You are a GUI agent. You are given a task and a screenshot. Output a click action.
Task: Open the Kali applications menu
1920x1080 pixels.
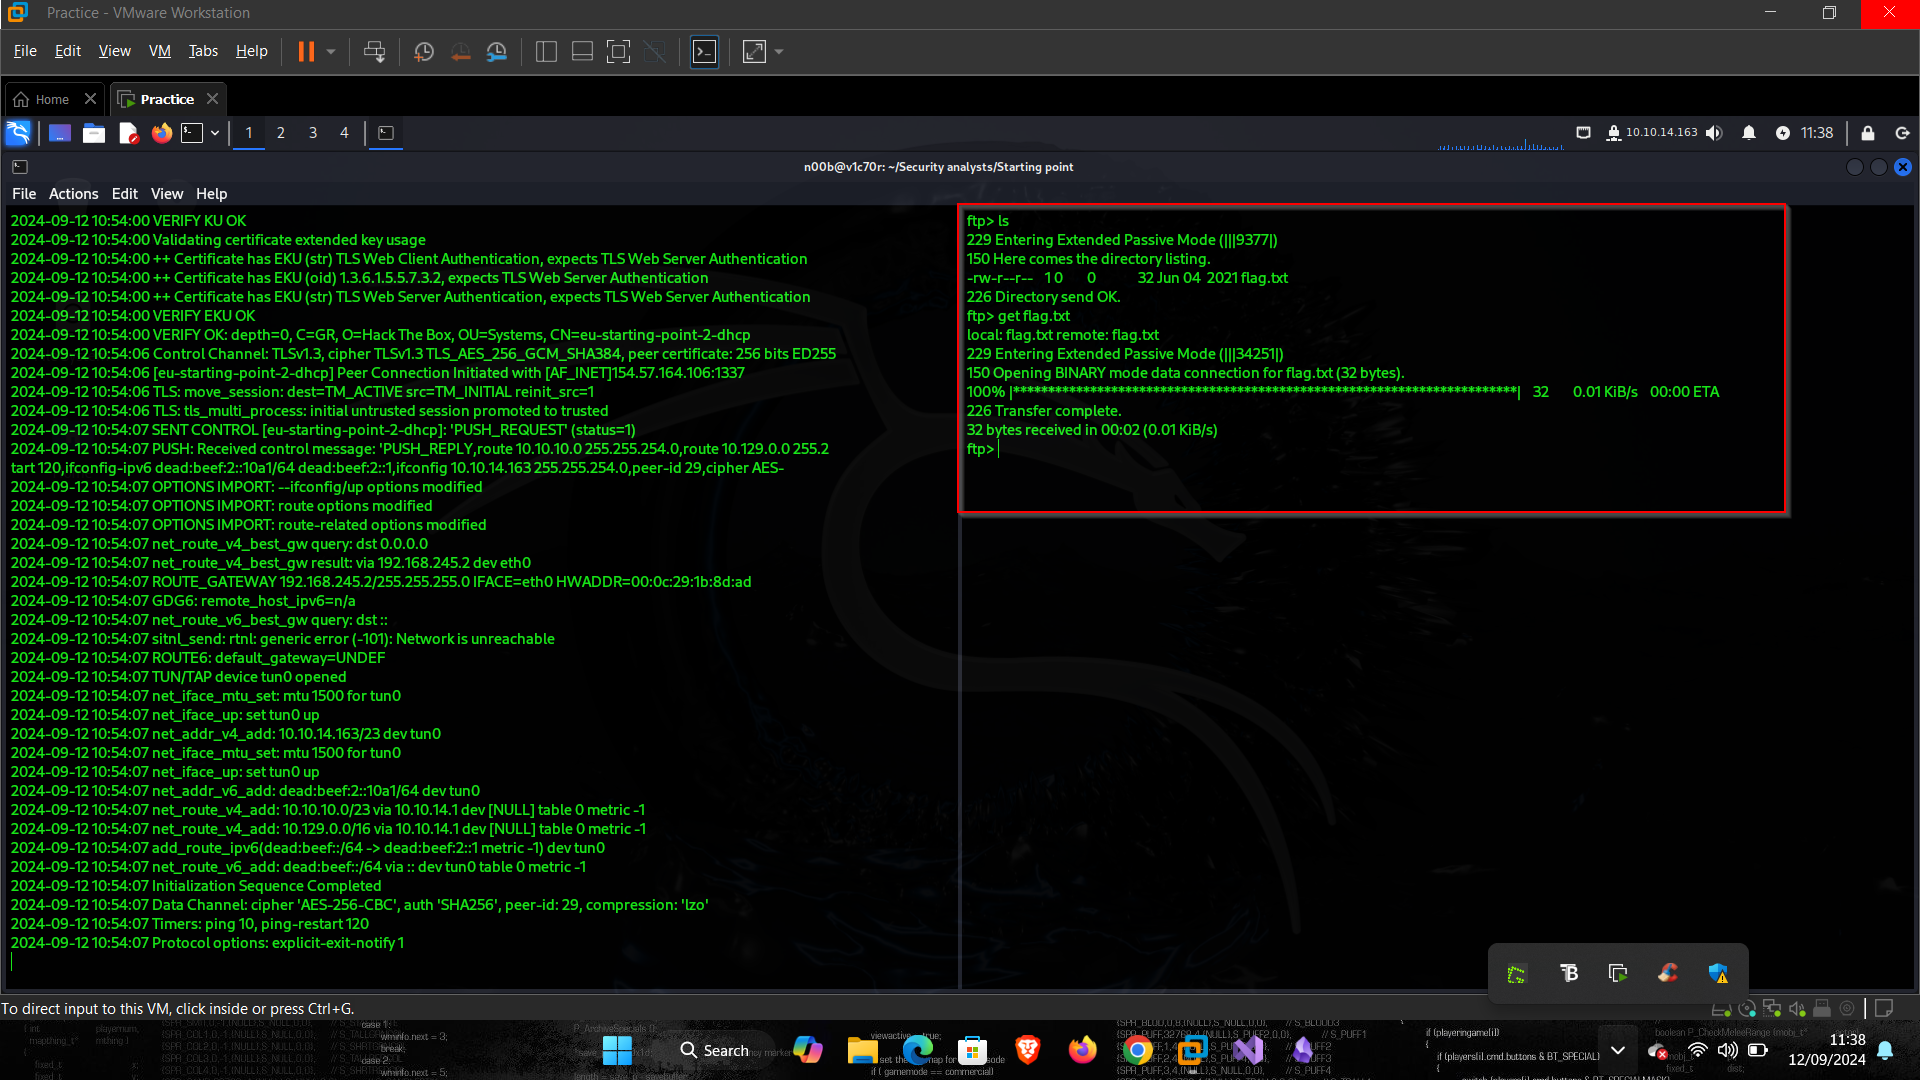click(x=18, y=133)
